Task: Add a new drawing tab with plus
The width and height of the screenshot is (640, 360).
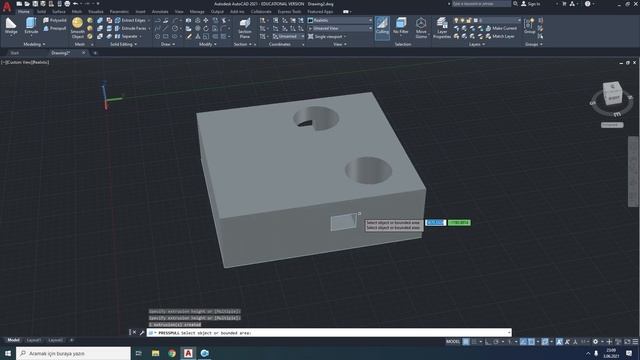Action: tap(95, 53)
